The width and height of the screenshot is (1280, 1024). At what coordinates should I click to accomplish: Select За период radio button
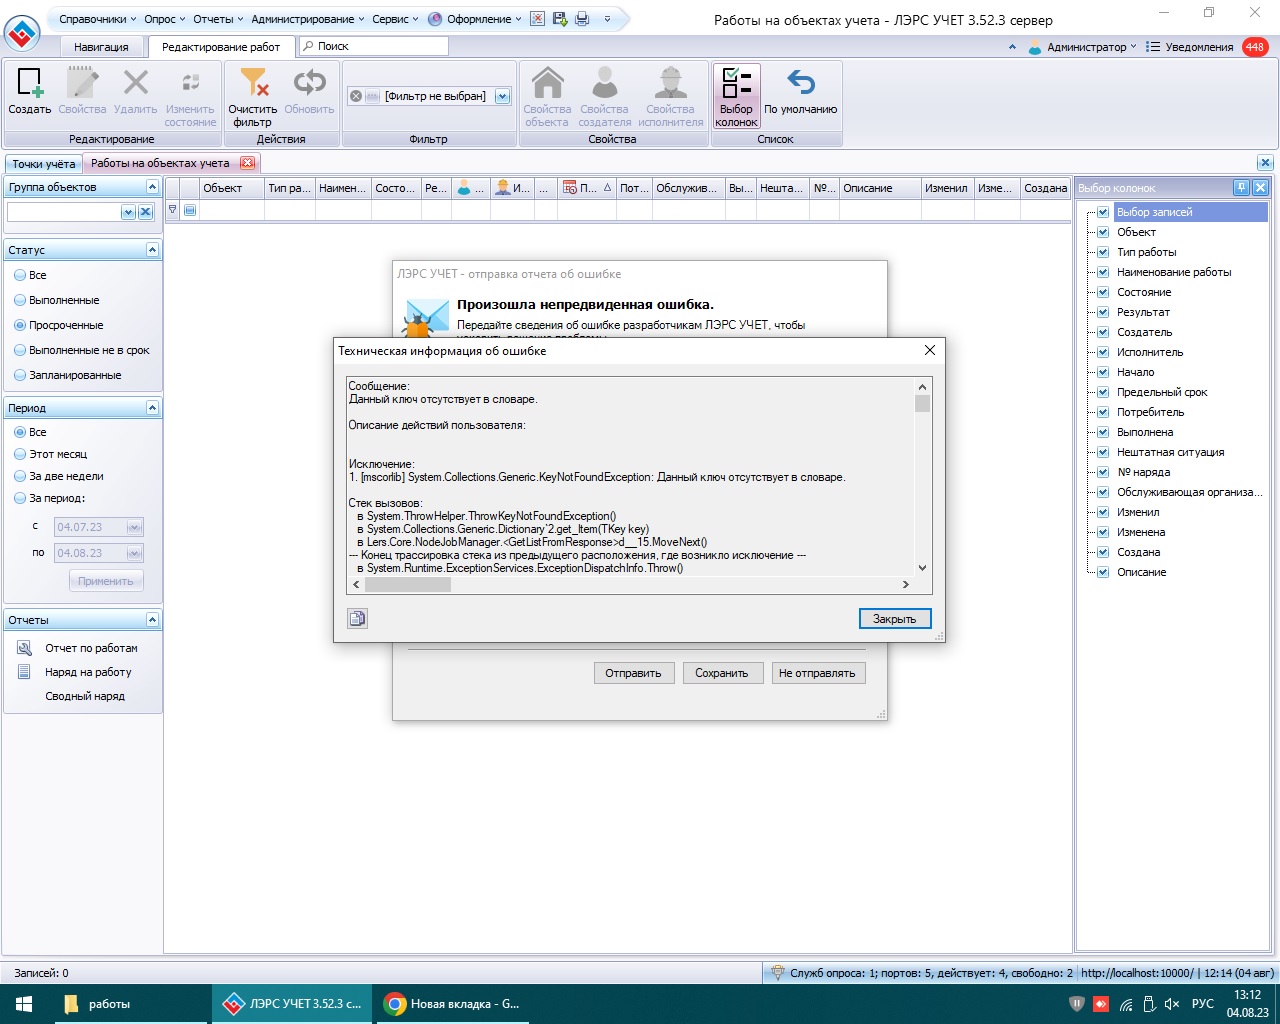tap(20, 498)
